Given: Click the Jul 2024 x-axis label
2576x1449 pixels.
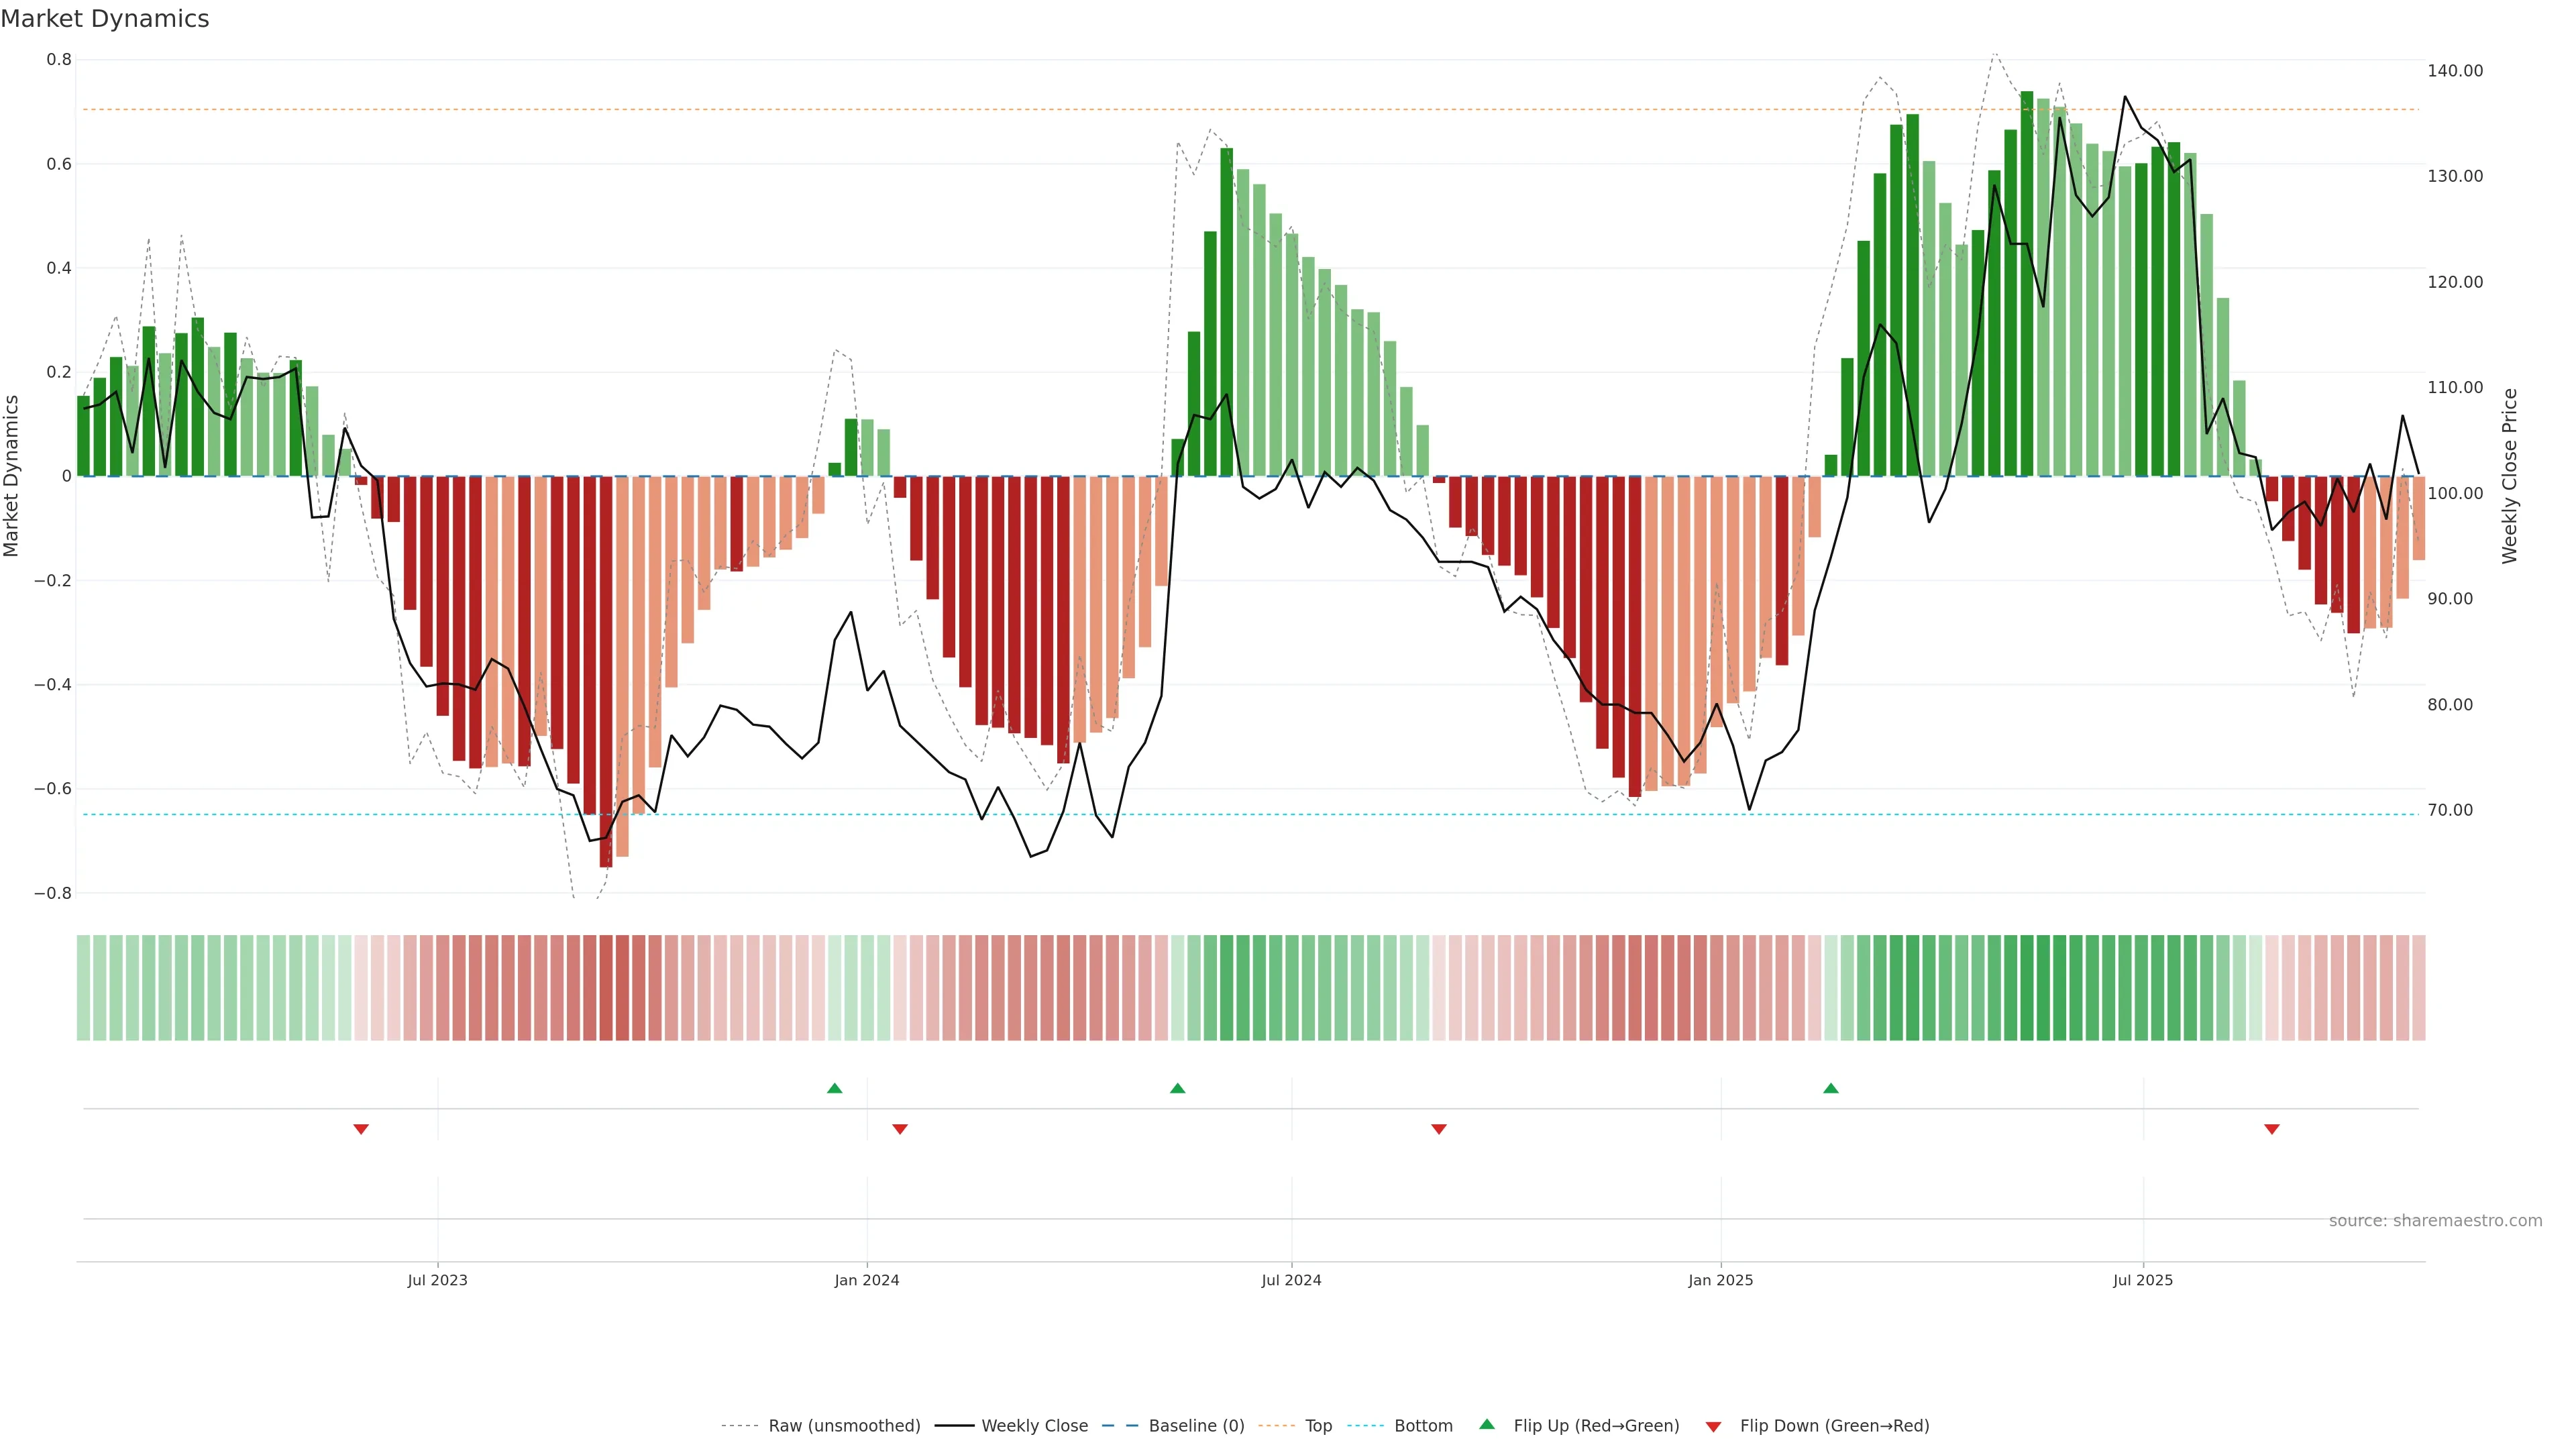Looking at the screenshot, I should pos(1291,1280).
